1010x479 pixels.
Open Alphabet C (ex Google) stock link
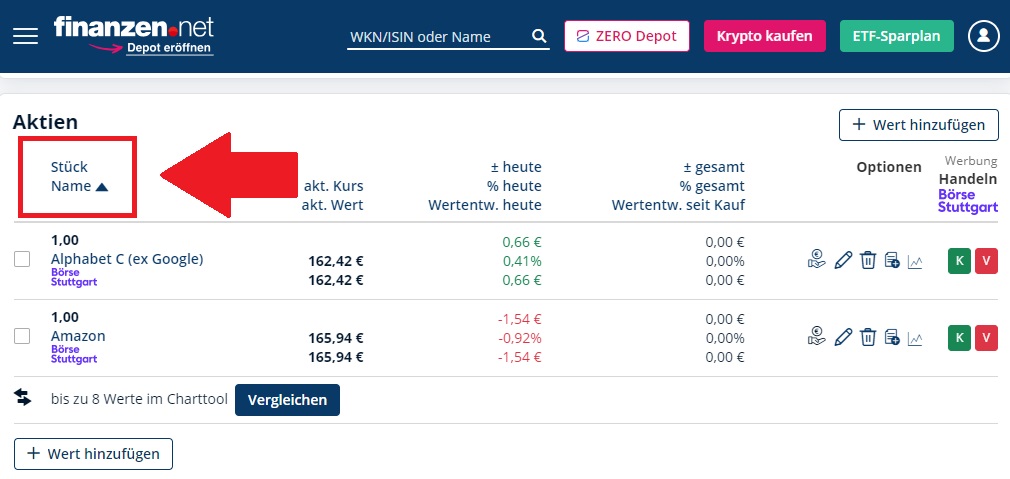(x=127, y=259)
